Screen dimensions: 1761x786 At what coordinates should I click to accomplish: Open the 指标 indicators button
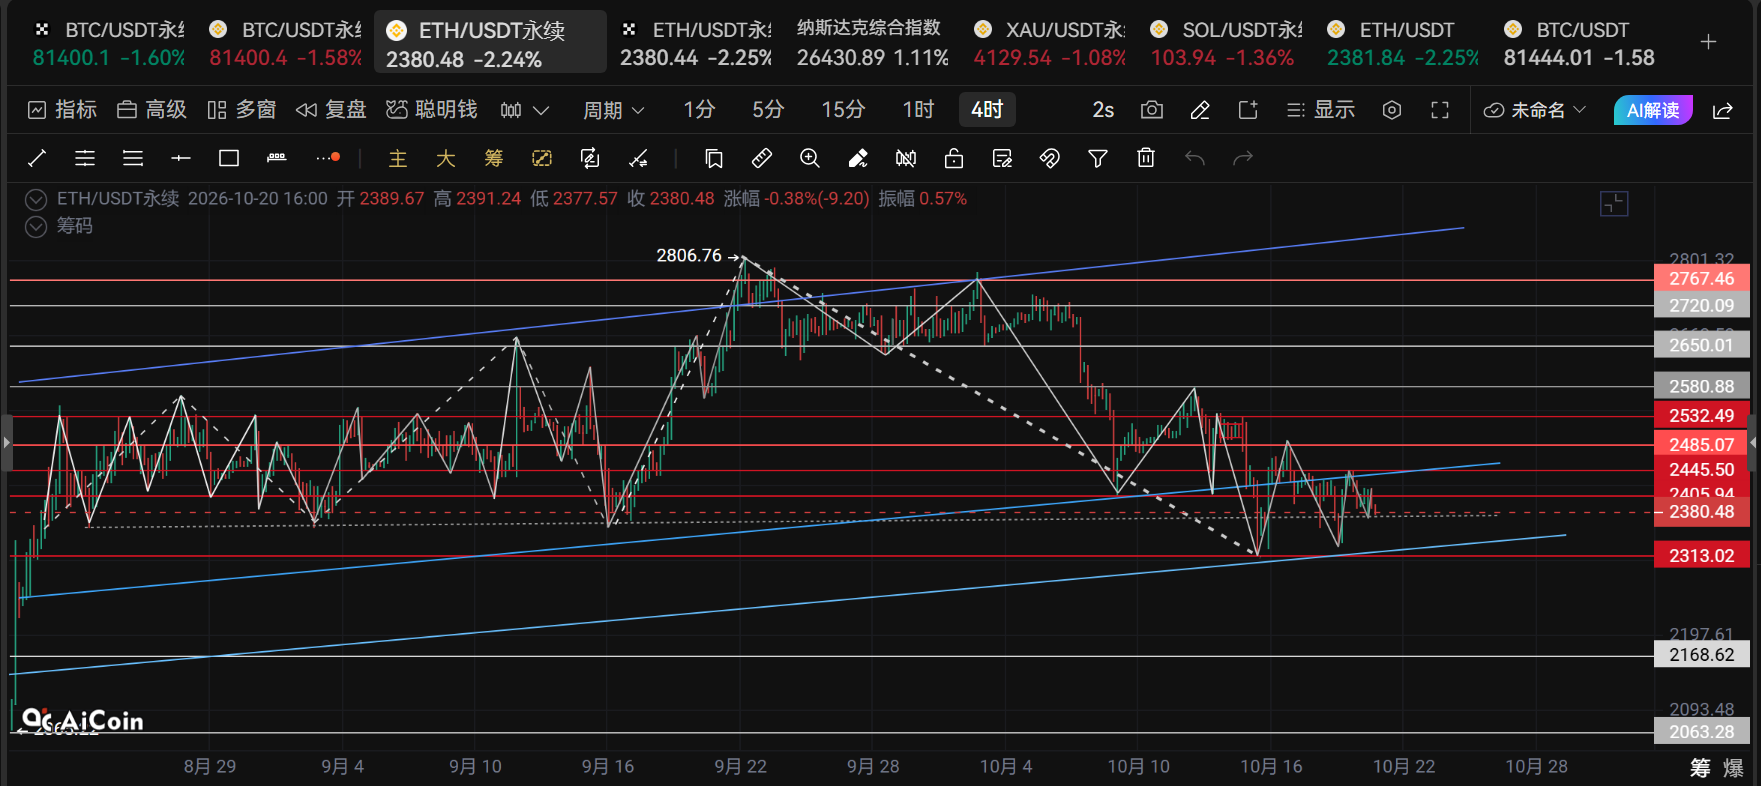[62, 110]
